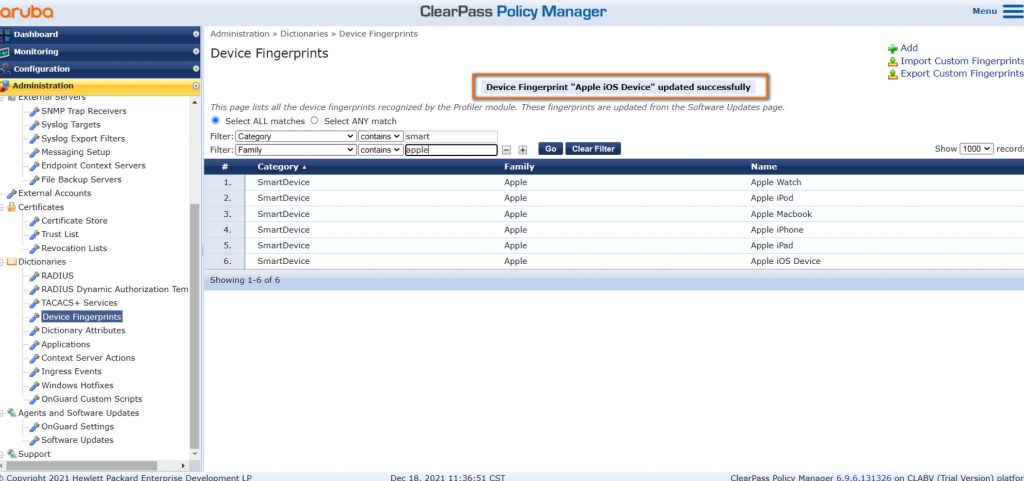Click the Ingress Events wrench icon
The image size is (1024, 481).
35,372
